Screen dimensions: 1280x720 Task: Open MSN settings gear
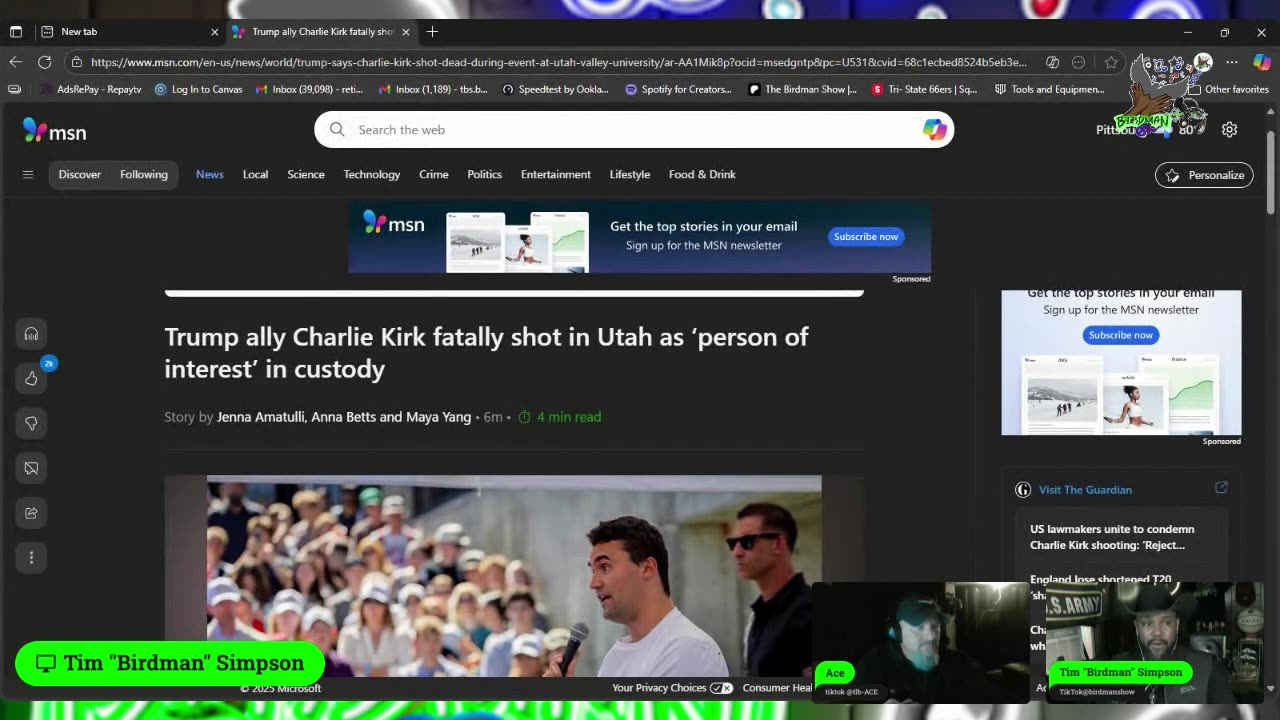click(x=1229, y=130)
